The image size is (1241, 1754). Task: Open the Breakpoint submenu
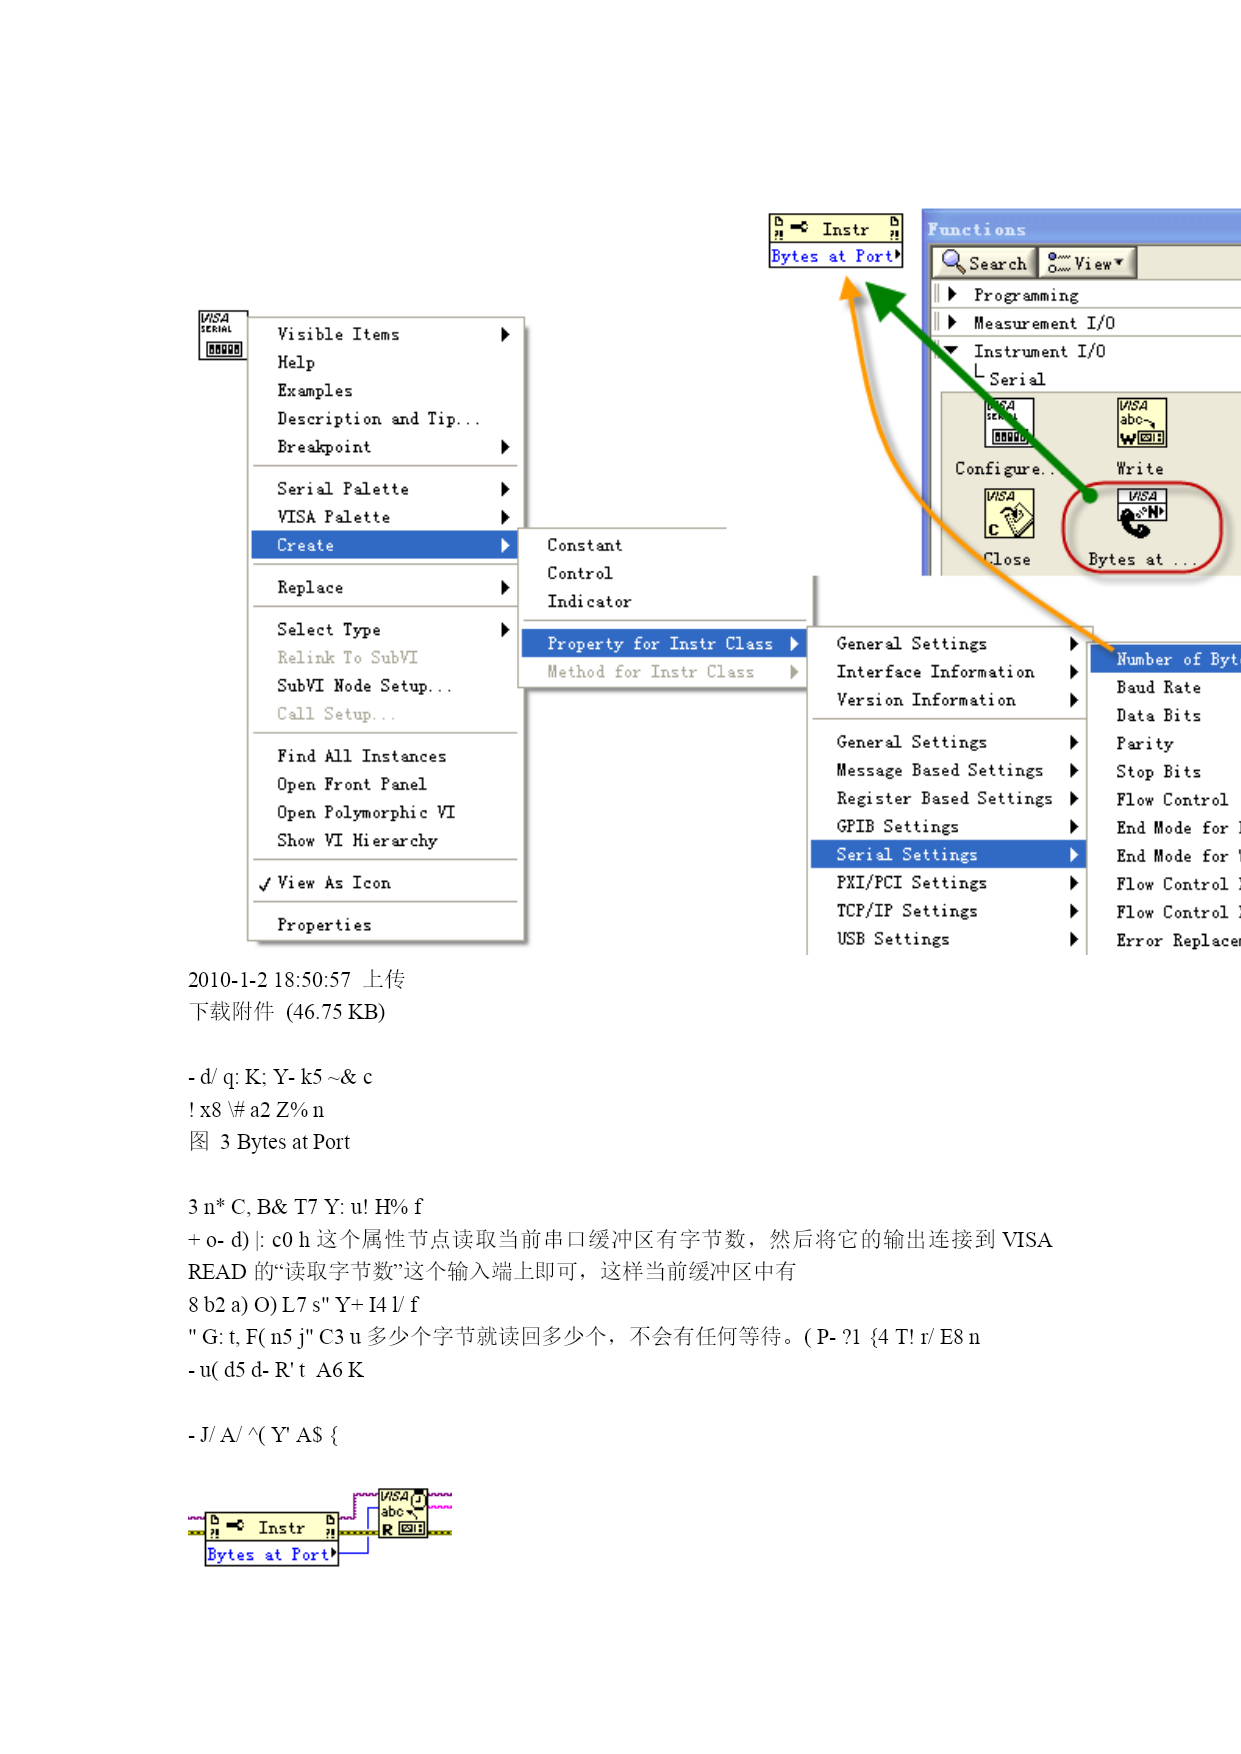385,446
